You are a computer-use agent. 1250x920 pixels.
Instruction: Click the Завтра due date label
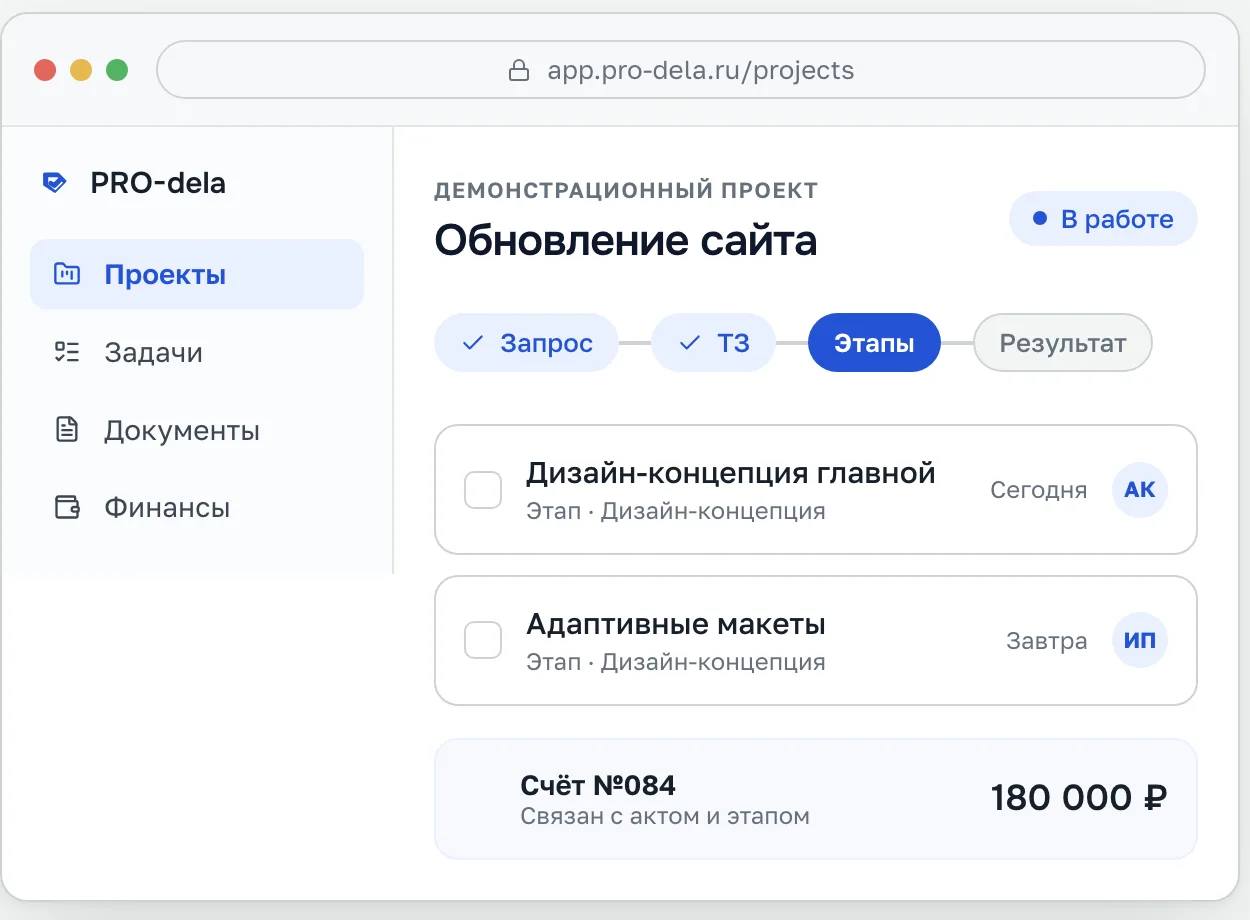click(x=1046, y=641)
